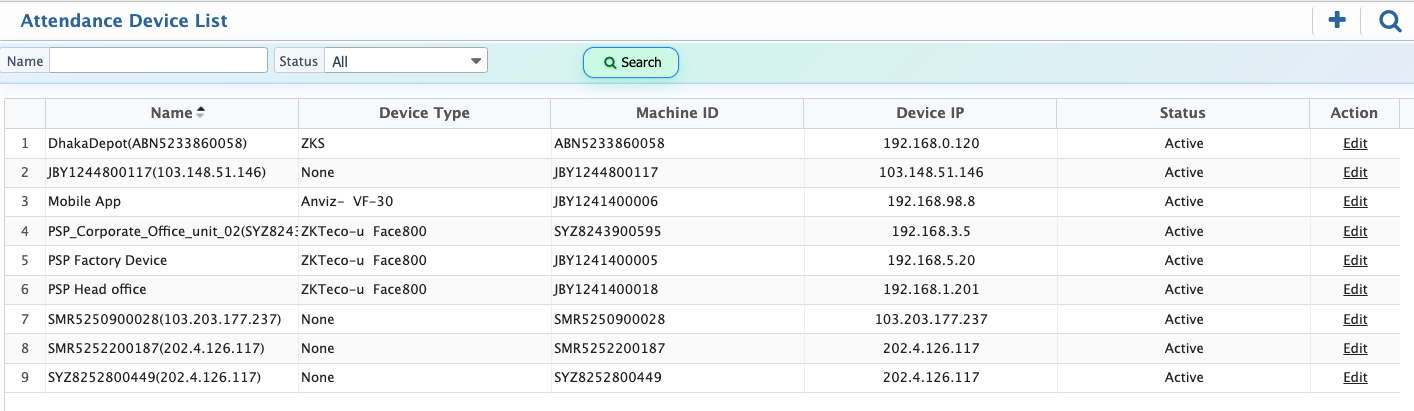Click the Status column header
Viewport: 1414px width, 411px height.
(x=1182, y=113)
